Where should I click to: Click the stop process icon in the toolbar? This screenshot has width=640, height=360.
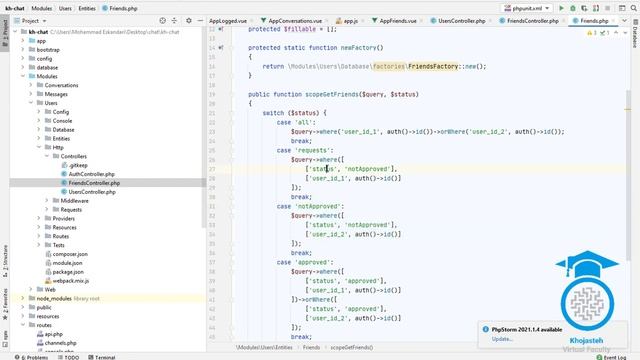coord(607,8)
